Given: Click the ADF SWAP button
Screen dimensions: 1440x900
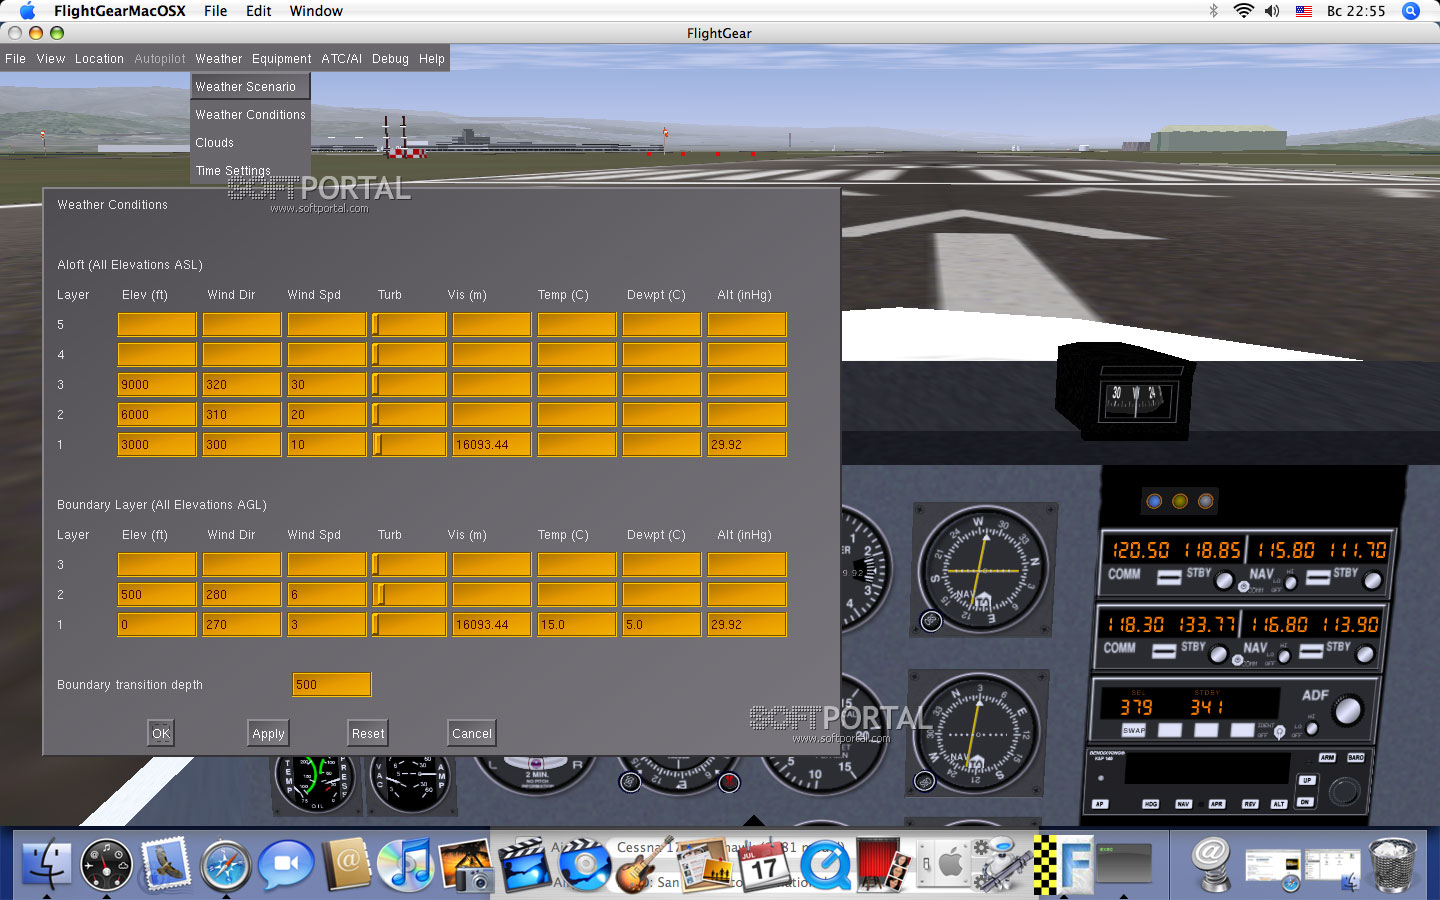Looking at the screenshot, I should 1134,730.
